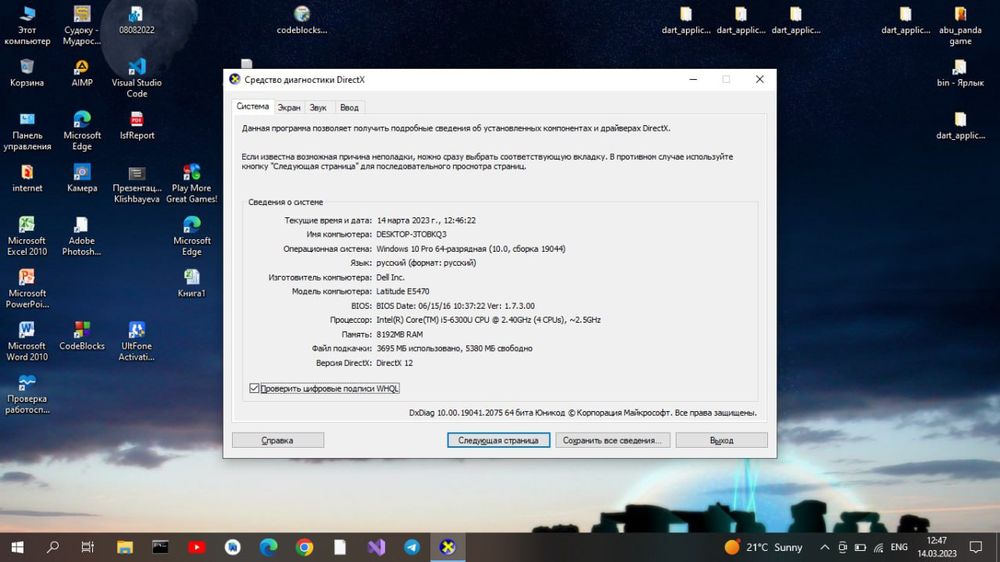
Task: Open File Explorer from the taskbar
Action: click(x=124, y=547)
